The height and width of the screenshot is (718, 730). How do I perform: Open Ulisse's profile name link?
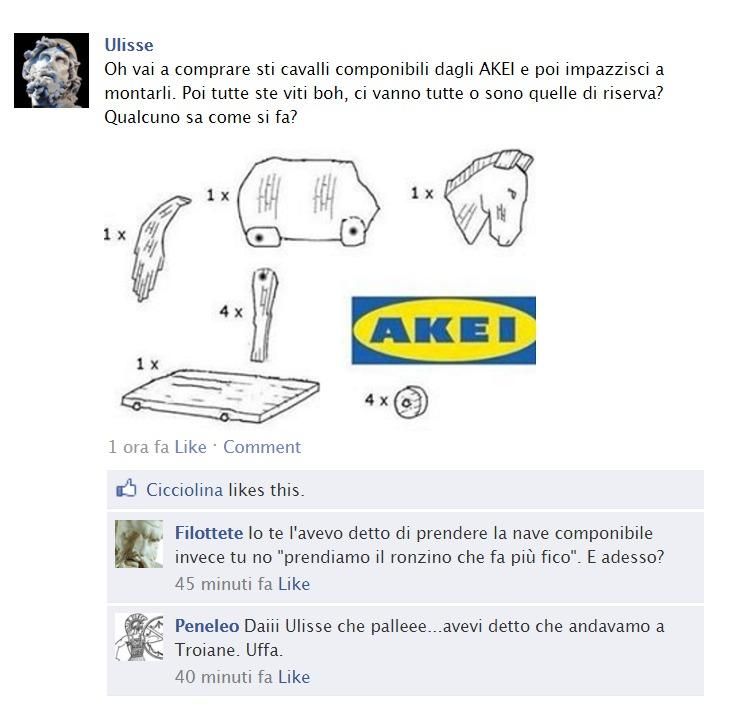tap(129, 45)
